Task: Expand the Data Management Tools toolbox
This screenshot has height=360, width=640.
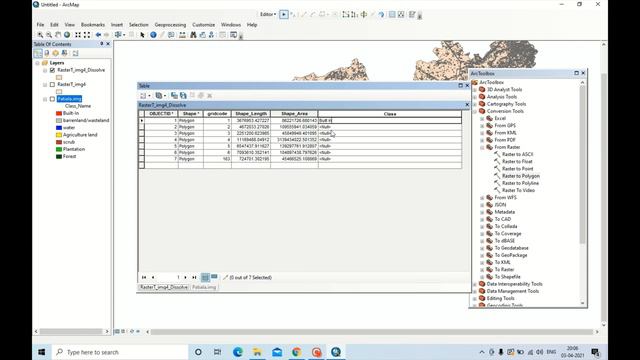Action: [x=475, y=291]
